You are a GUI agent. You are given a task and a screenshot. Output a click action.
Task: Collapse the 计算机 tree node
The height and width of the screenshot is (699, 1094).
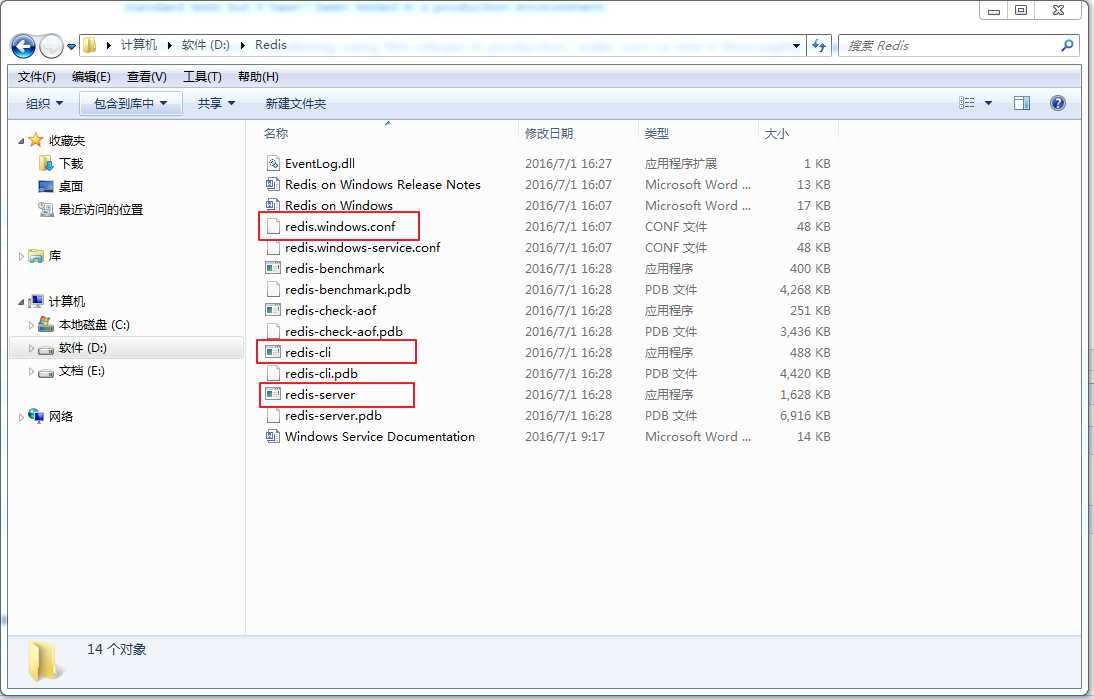pos(21,302)
